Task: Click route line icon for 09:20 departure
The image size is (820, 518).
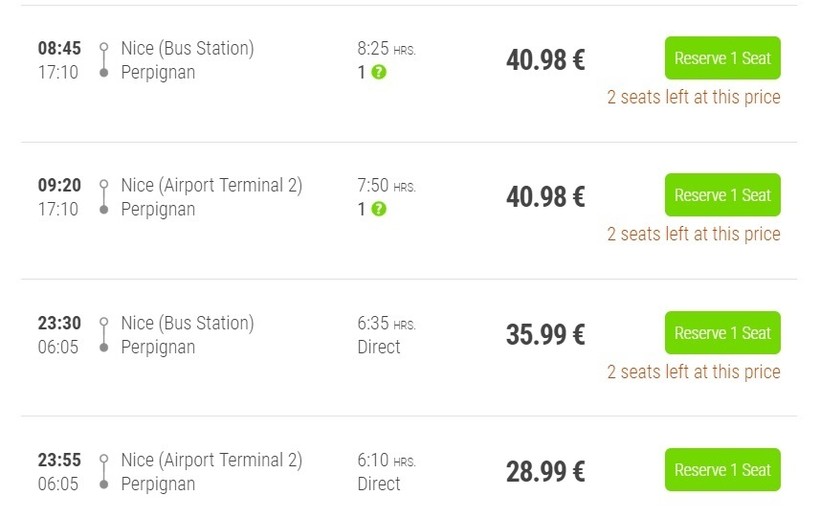Action: pos(103,197)
